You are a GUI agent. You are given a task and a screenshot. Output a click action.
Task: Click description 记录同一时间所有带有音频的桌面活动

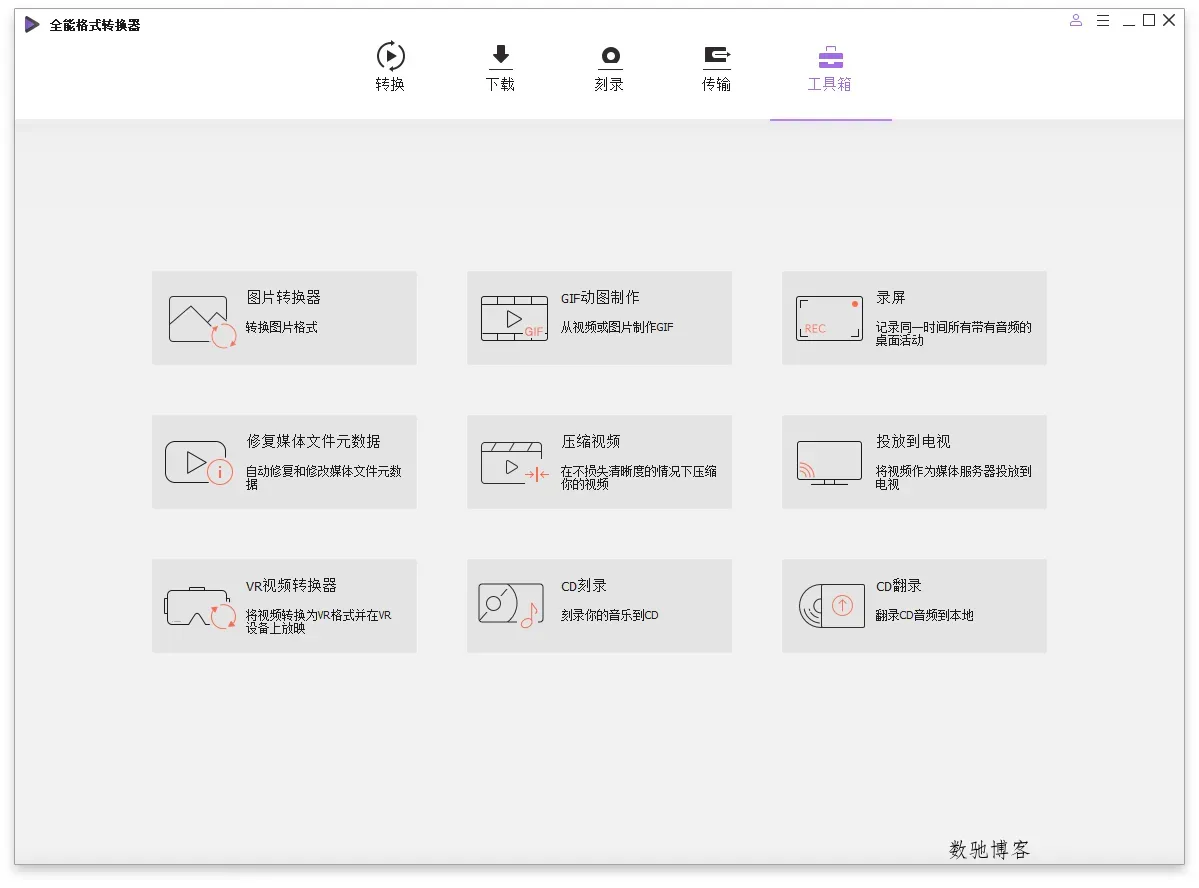[x=954, y=333]
